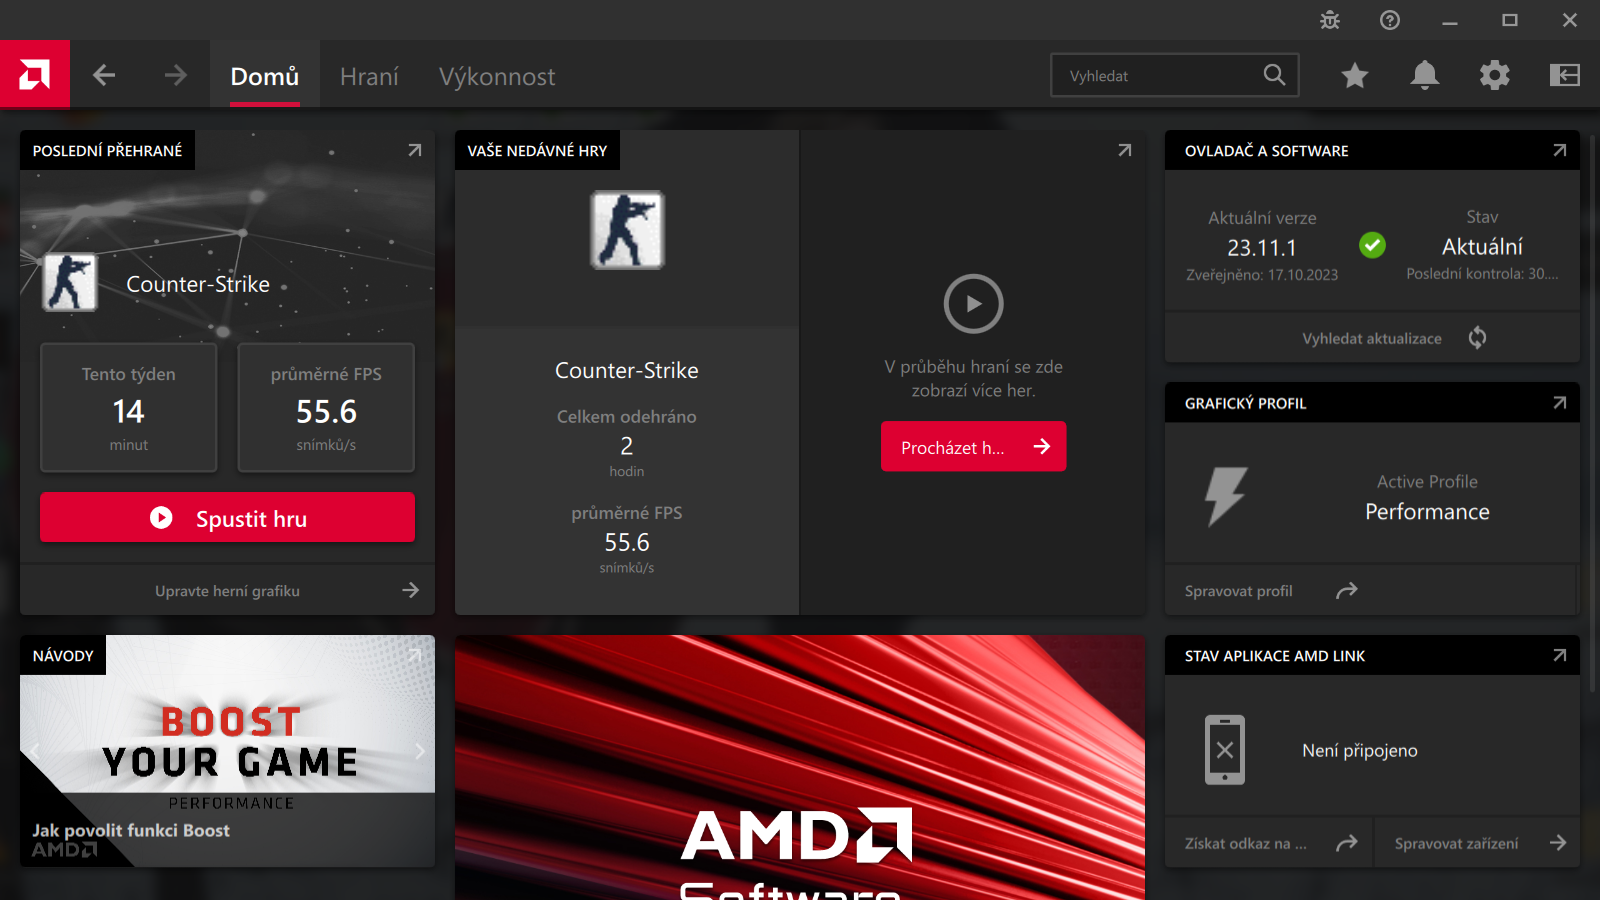Show next tutorial with right chevron
This screenshot has height=900, width=1600.
click(x=420, y=750)
